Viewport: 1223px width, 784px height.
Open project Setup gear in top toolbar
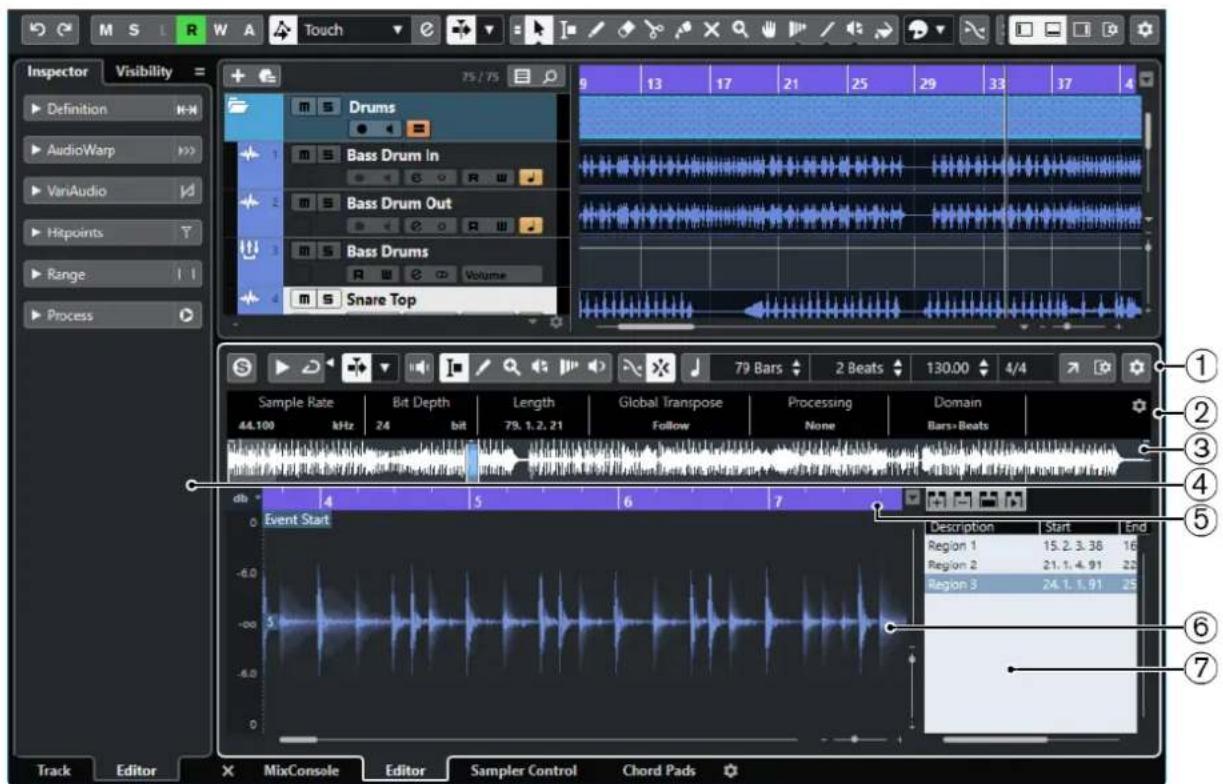[1147, 30]
